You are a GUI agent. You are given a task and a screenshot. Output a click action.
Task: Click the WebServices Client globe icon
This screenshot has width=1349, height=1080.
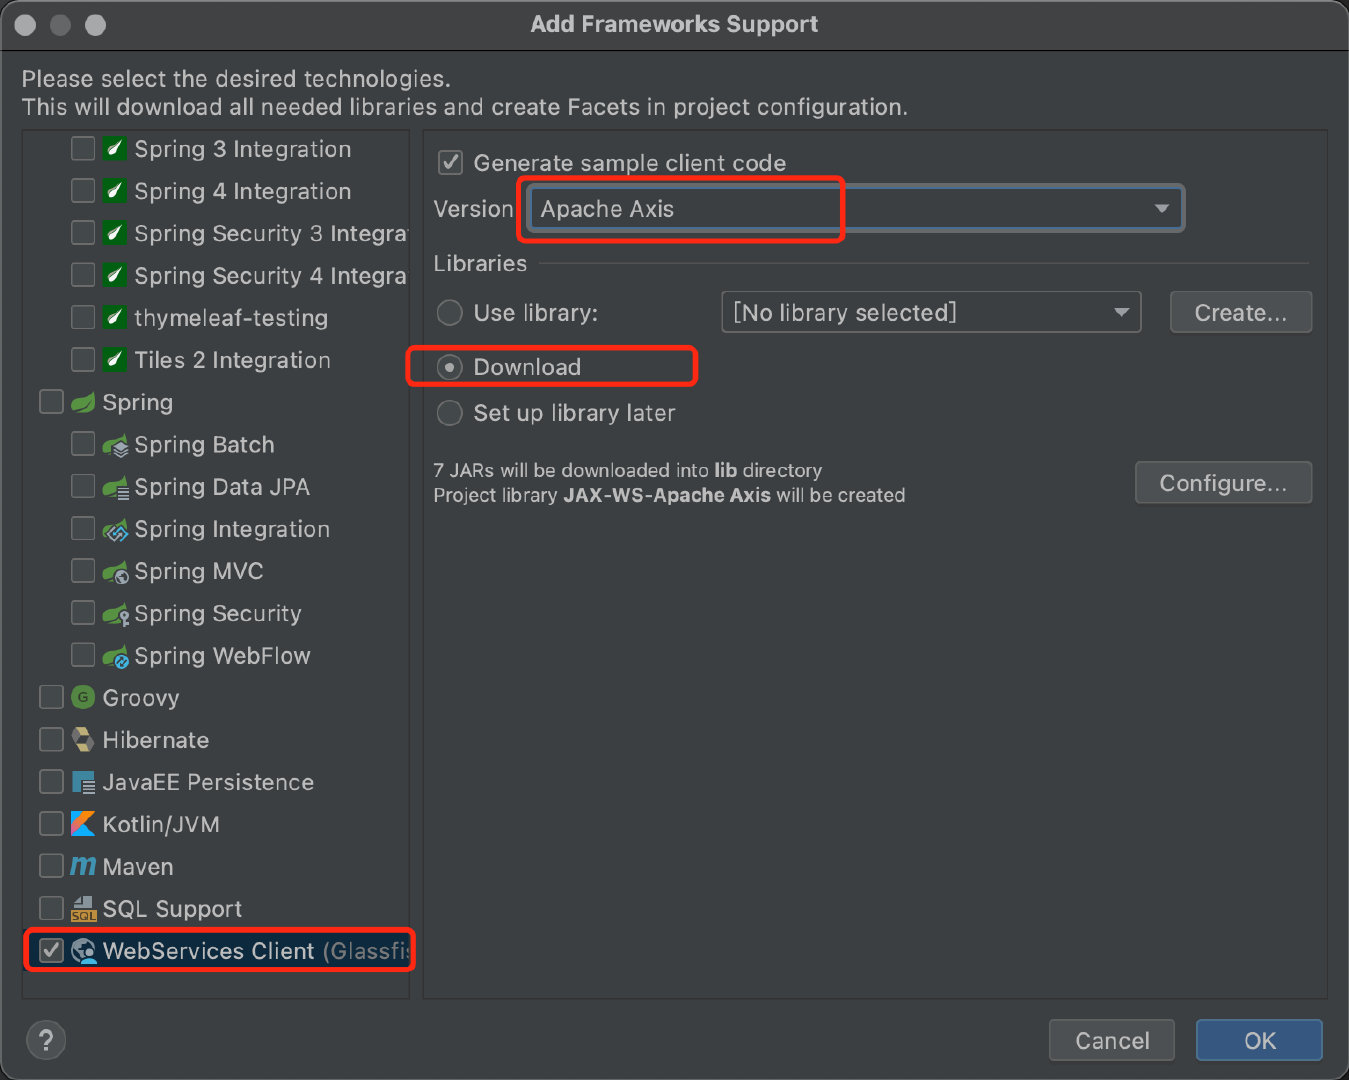(84, 951)
